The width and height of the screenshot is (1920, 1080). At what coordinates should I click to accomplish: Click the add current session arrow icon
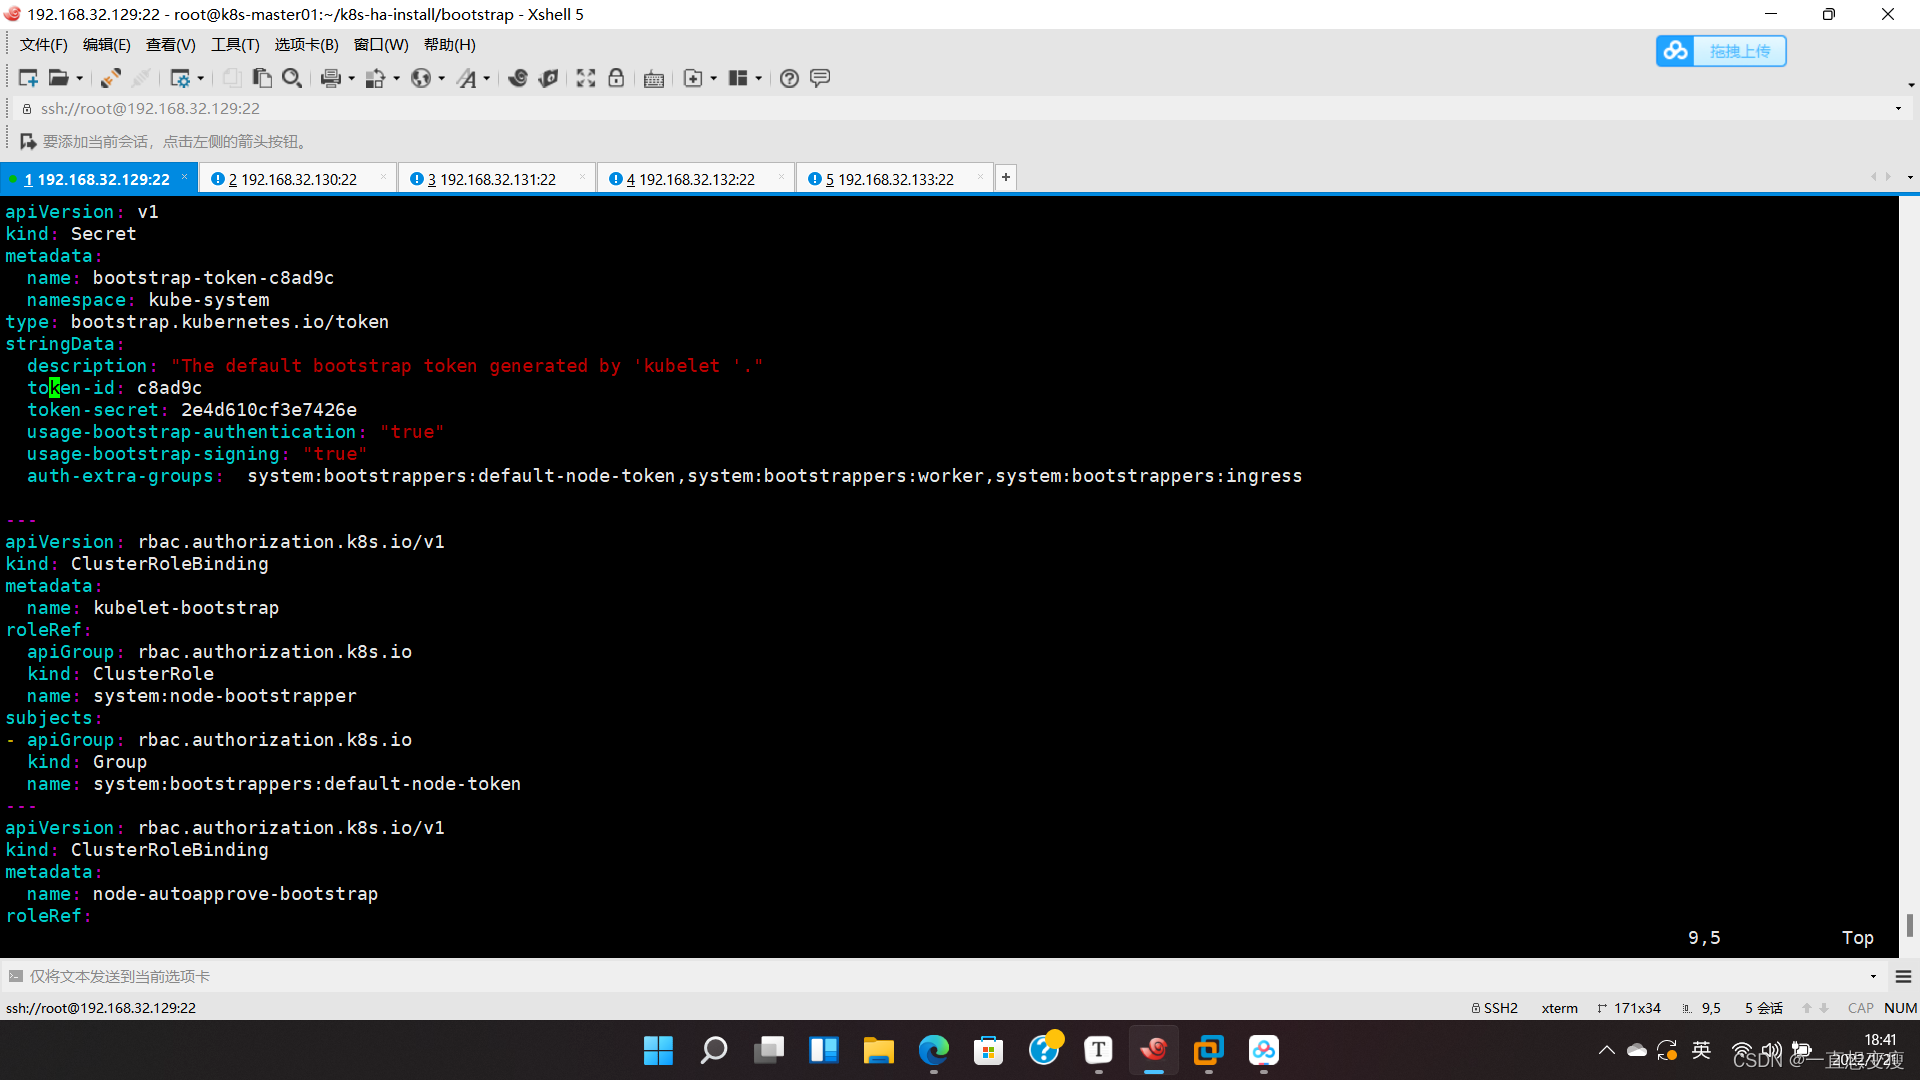(27, 142)
